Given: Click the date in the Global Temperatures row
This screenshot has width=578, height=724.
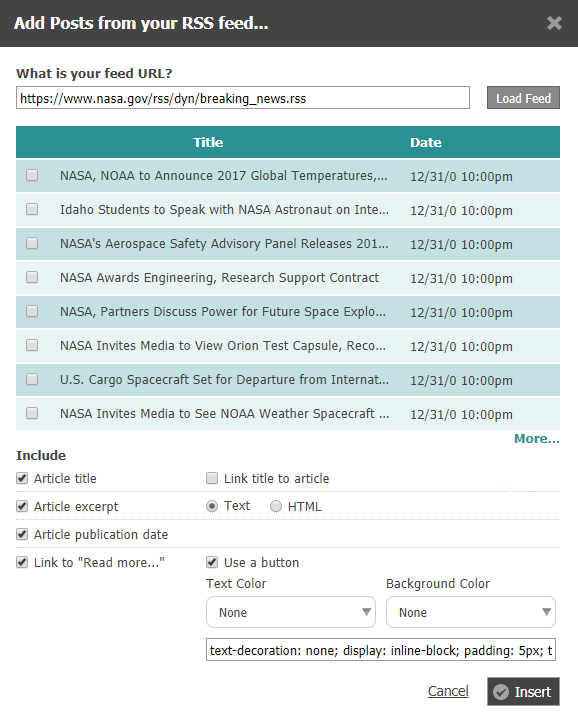Looking at the screenshot, I should (x=461, y=176).
